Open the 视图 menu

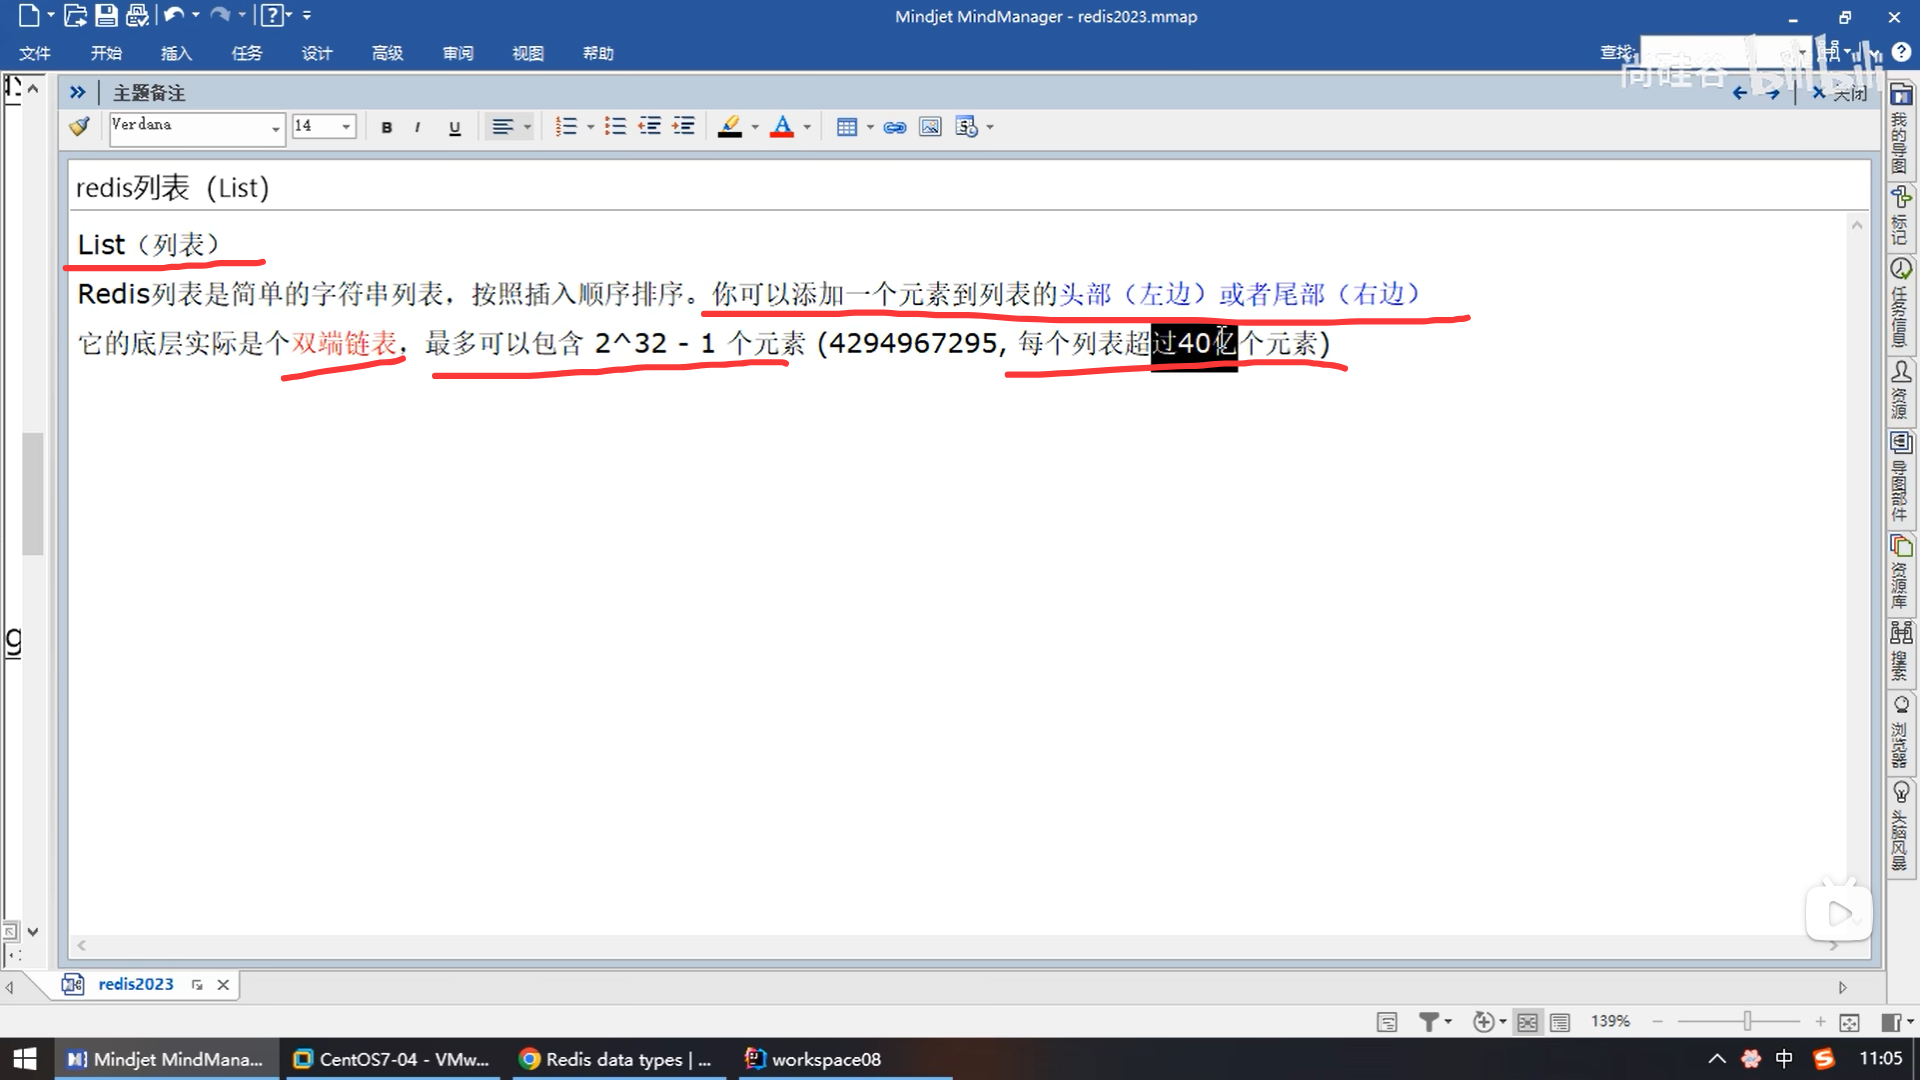[528, 53]
